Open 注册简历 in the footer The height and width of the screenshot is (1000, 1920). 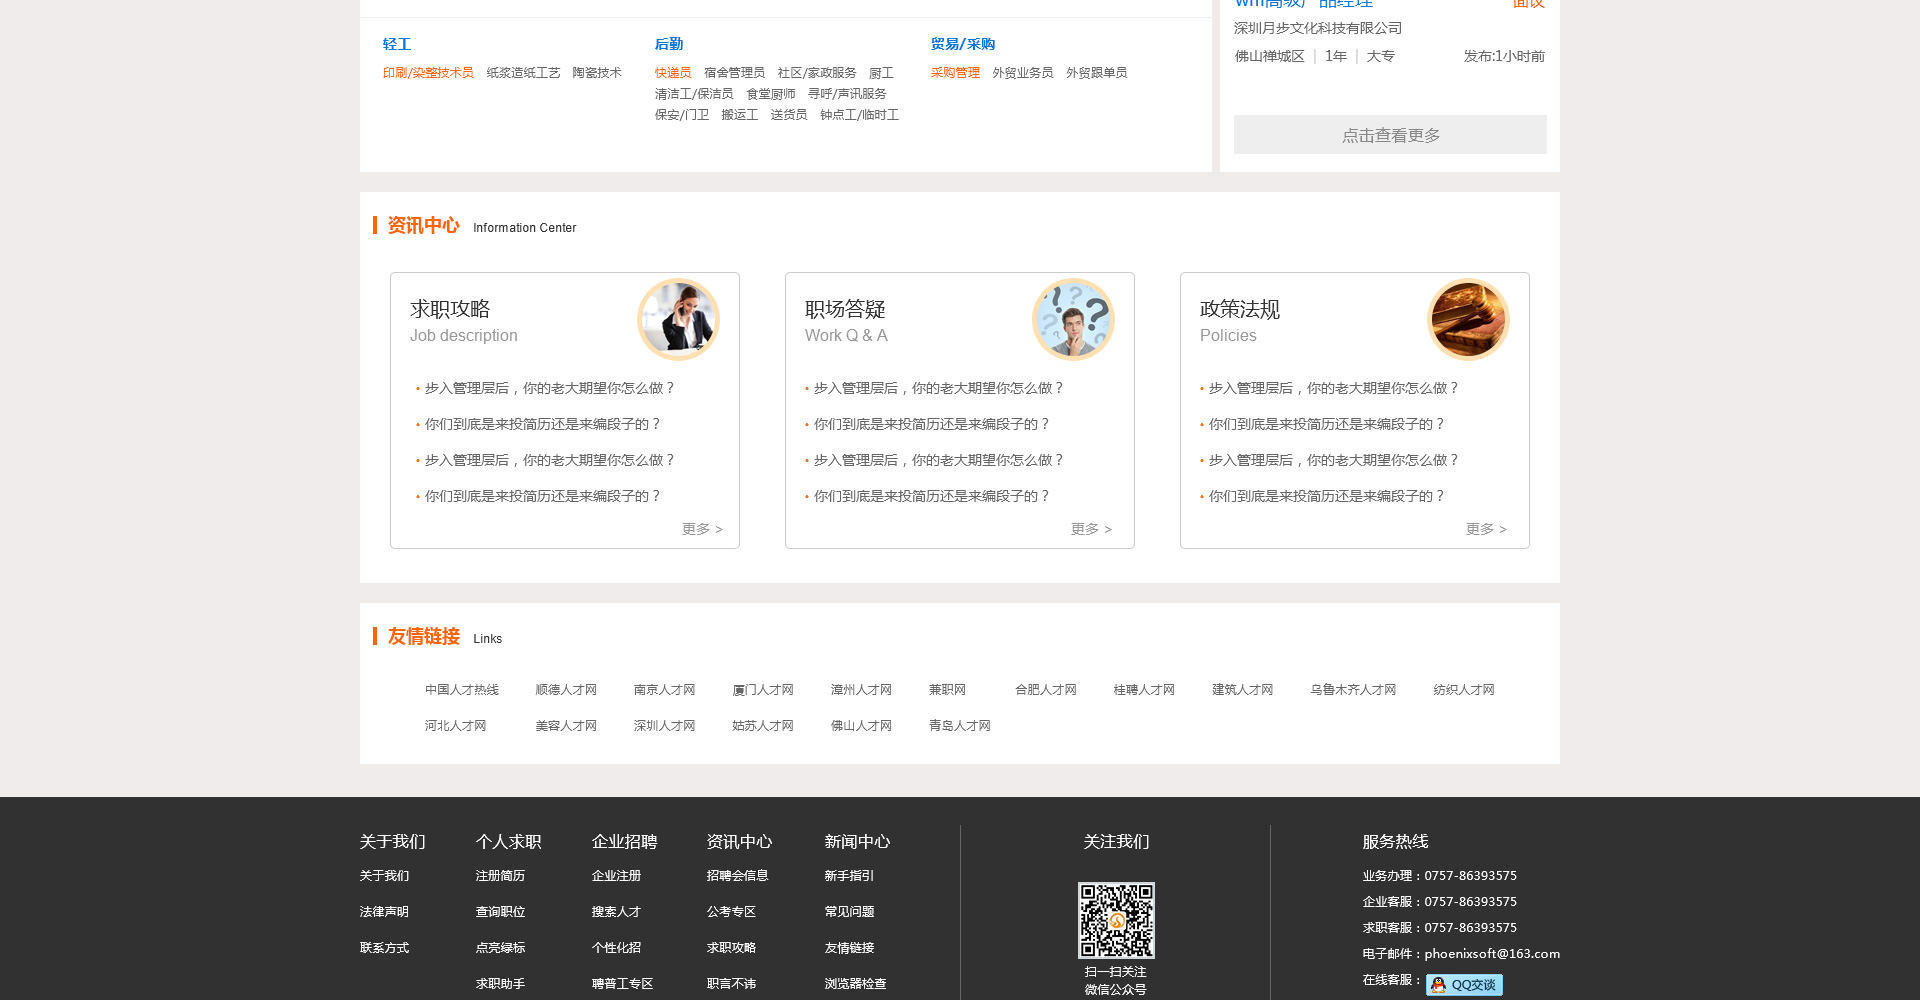500,876
